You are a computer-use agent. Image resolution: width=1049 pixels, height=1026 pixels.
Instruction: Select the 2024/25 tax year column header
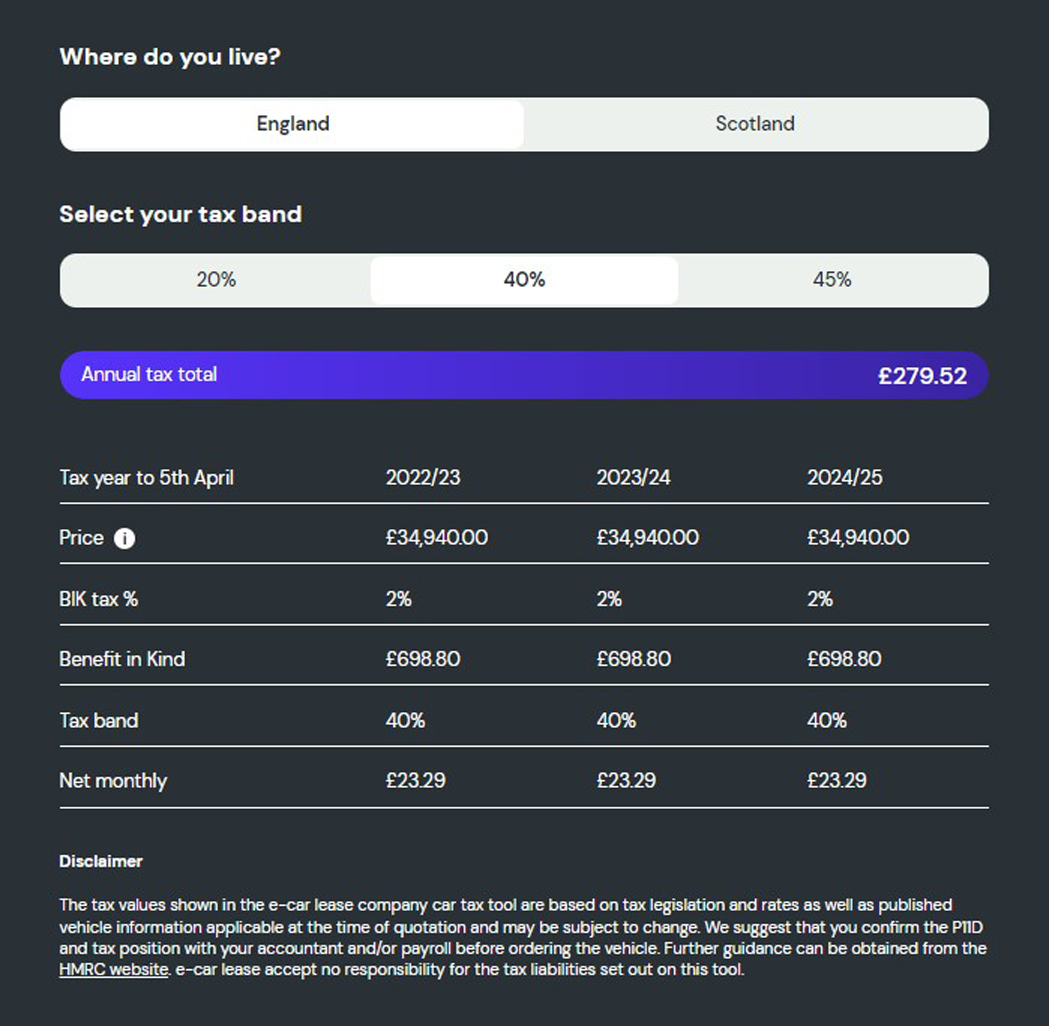point(845,478)
